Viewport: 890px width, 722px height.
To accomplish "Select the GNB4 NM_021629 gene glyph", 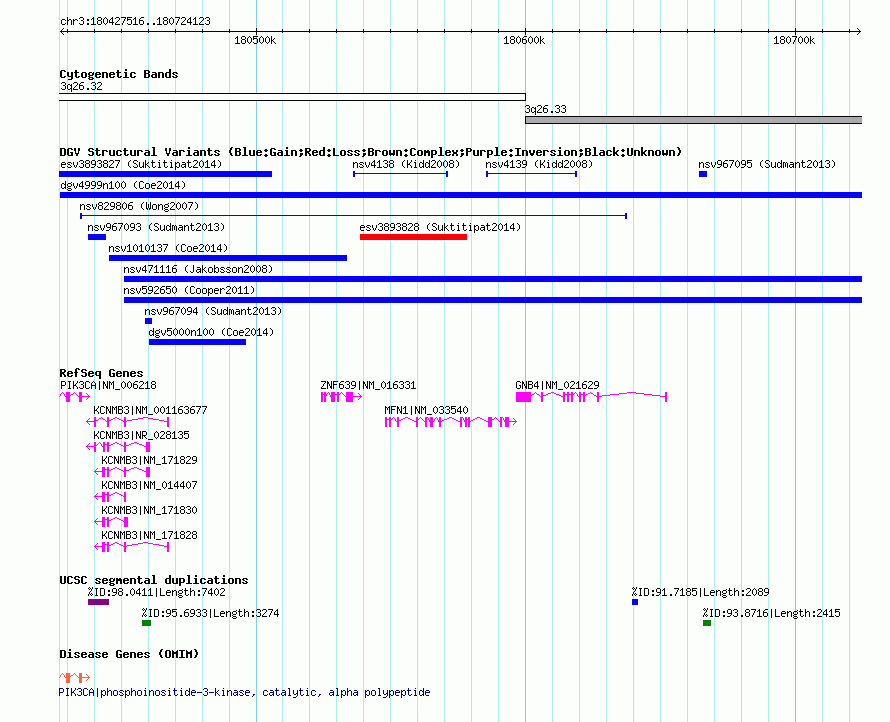I will click(591, 397).
